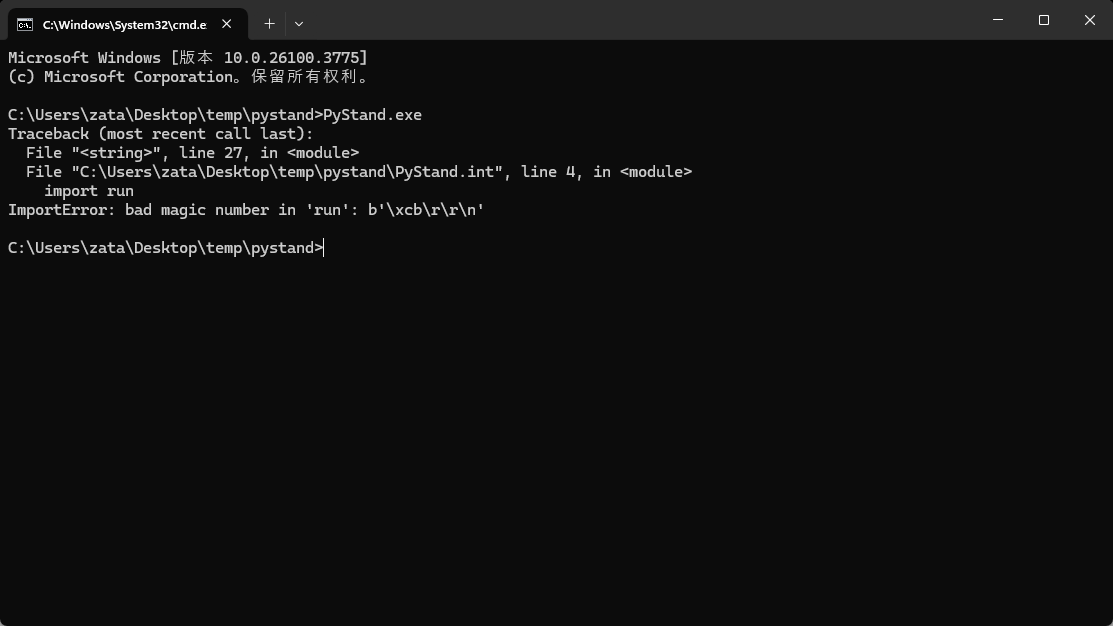This screenshot has height=626, width=1113.
Task: Click the File "<string>" line 27 text
Action: pos(192,153)
